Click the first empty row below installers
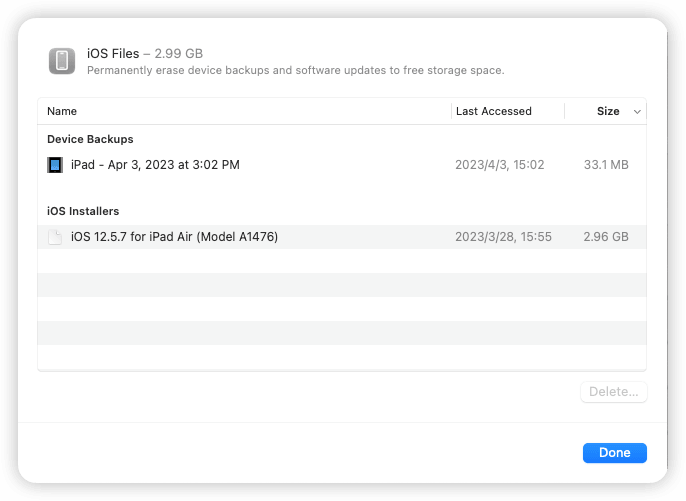This screenshot has width=686, height=501. [342, 261]
